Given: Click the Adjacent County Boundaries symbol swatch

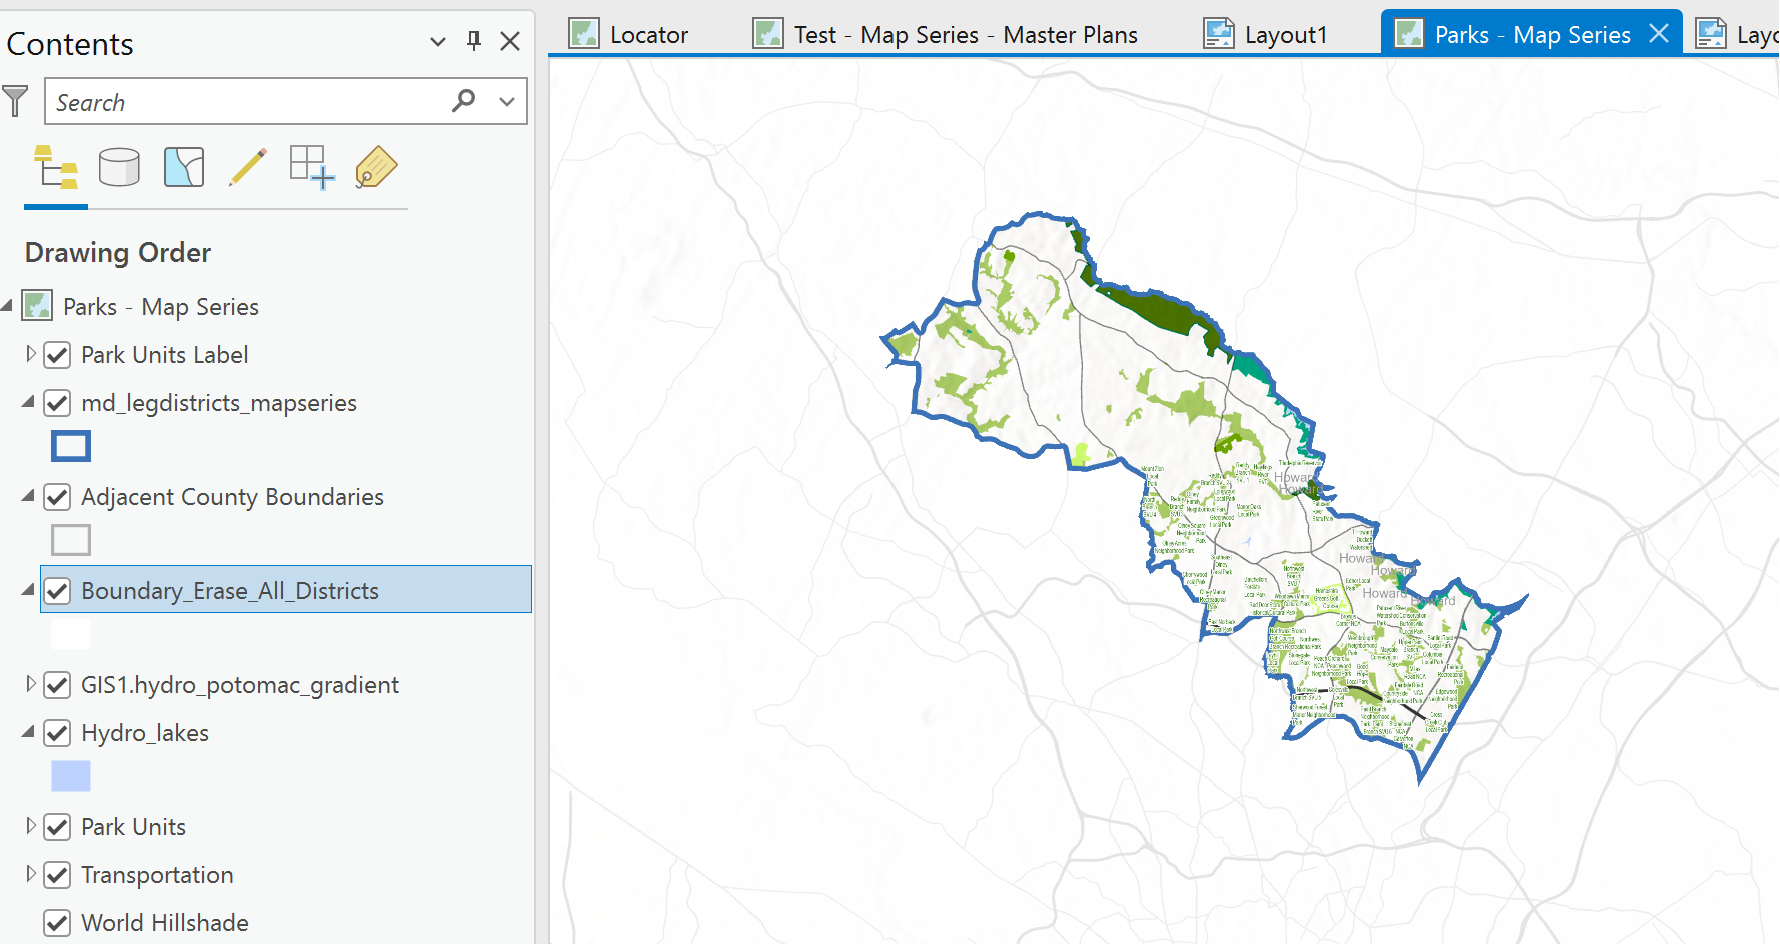Looking at the screenshot, I should [70, 539].
